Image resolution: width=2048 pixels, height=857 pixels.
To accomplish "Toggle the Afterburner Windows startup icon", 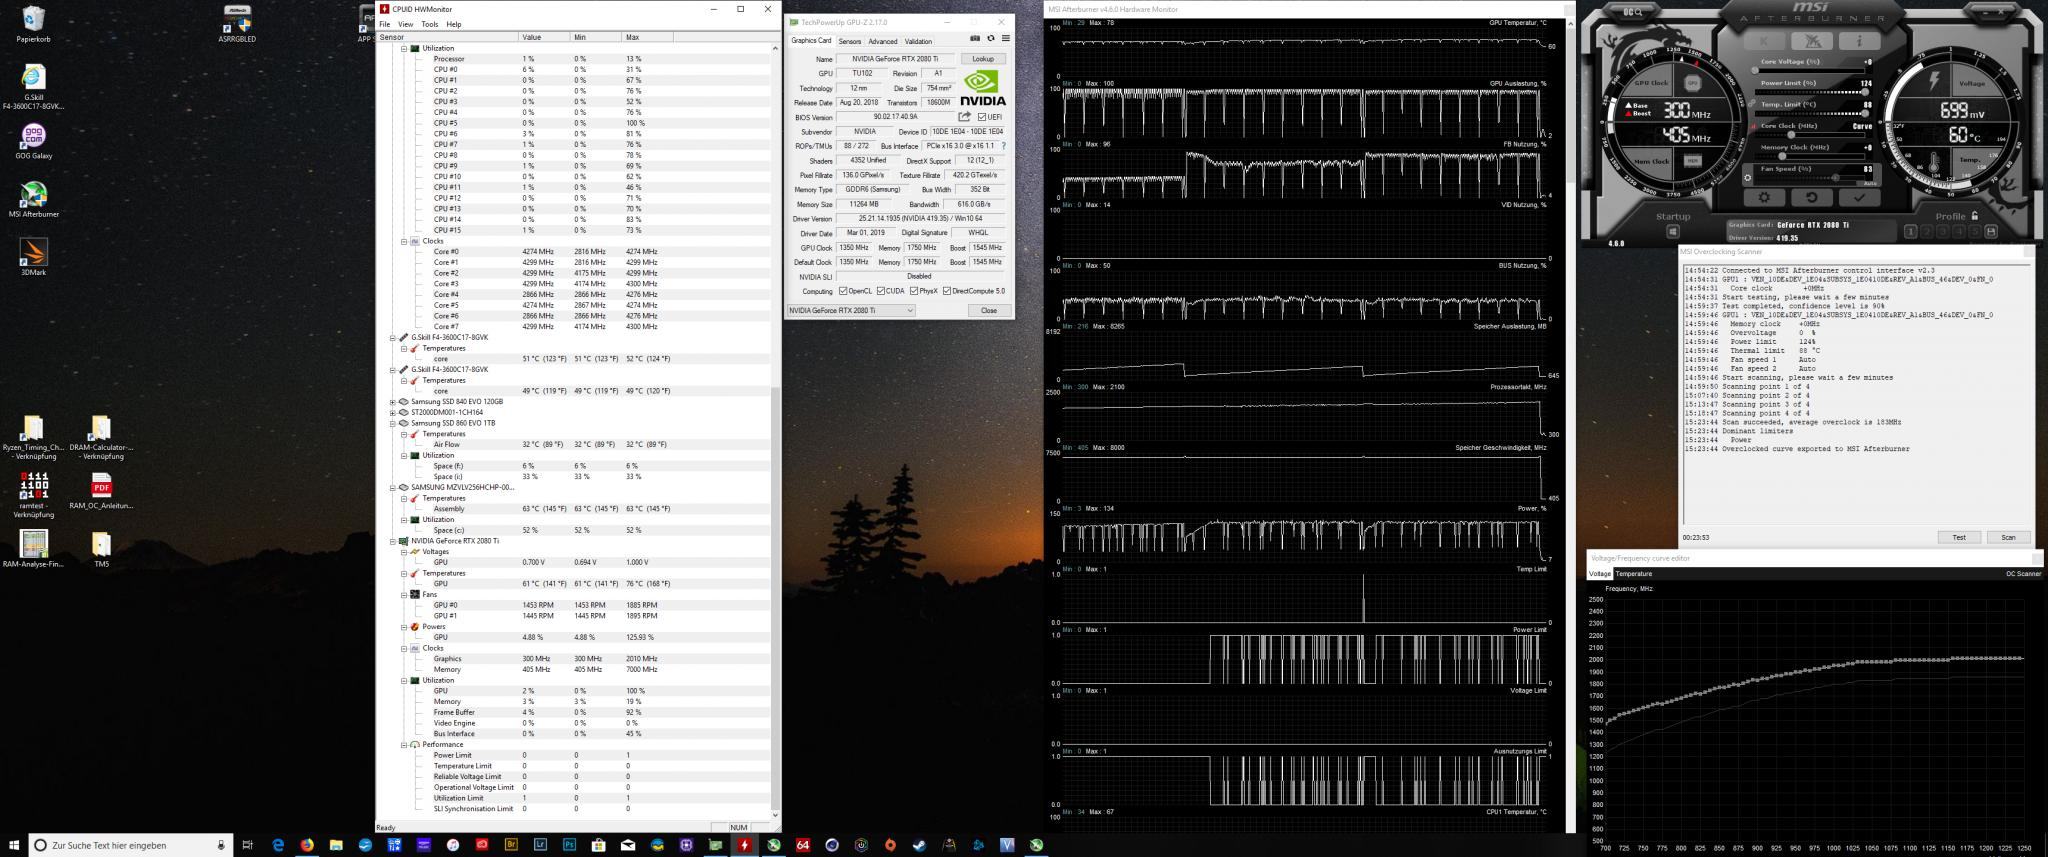I will (x=1673, y=232).
